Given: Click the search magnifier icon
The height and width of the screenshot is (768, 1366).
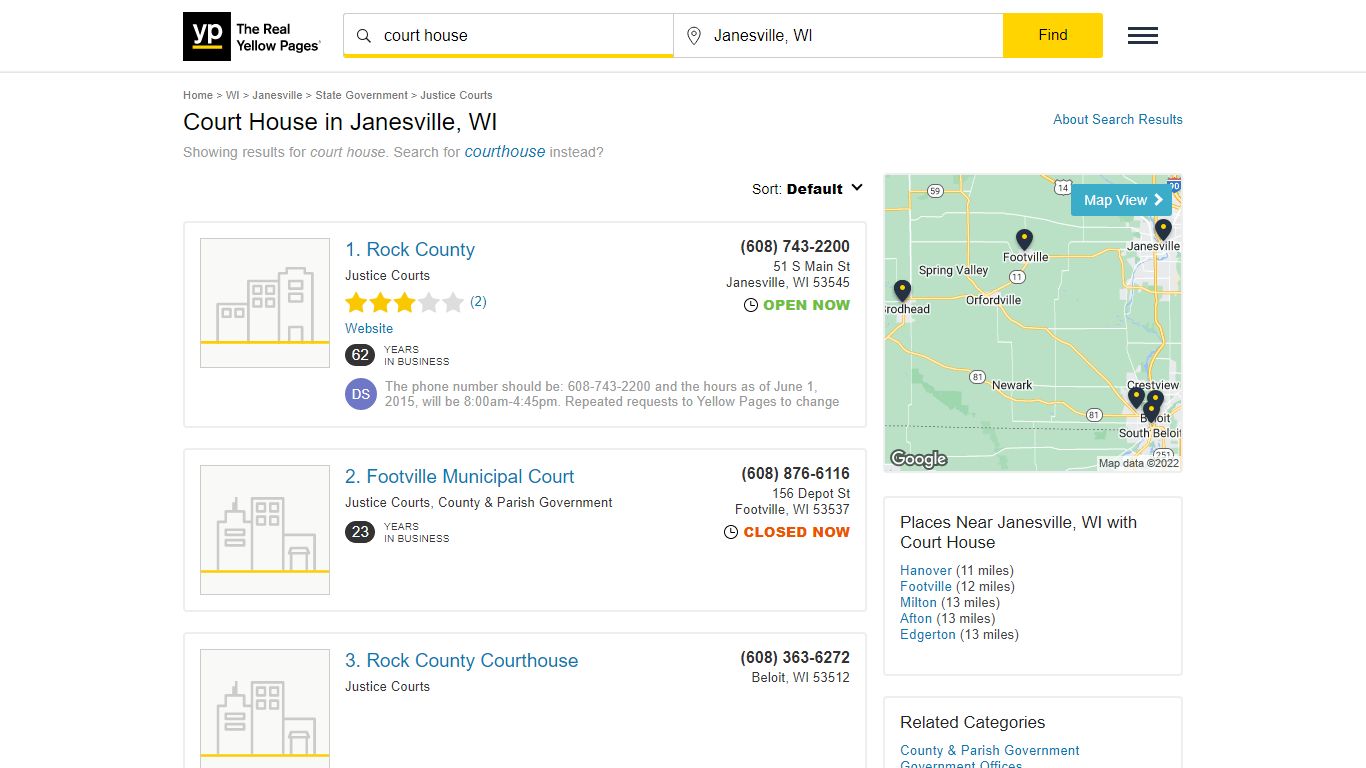Looking at the screenshot, I should (x=364, y=36).
